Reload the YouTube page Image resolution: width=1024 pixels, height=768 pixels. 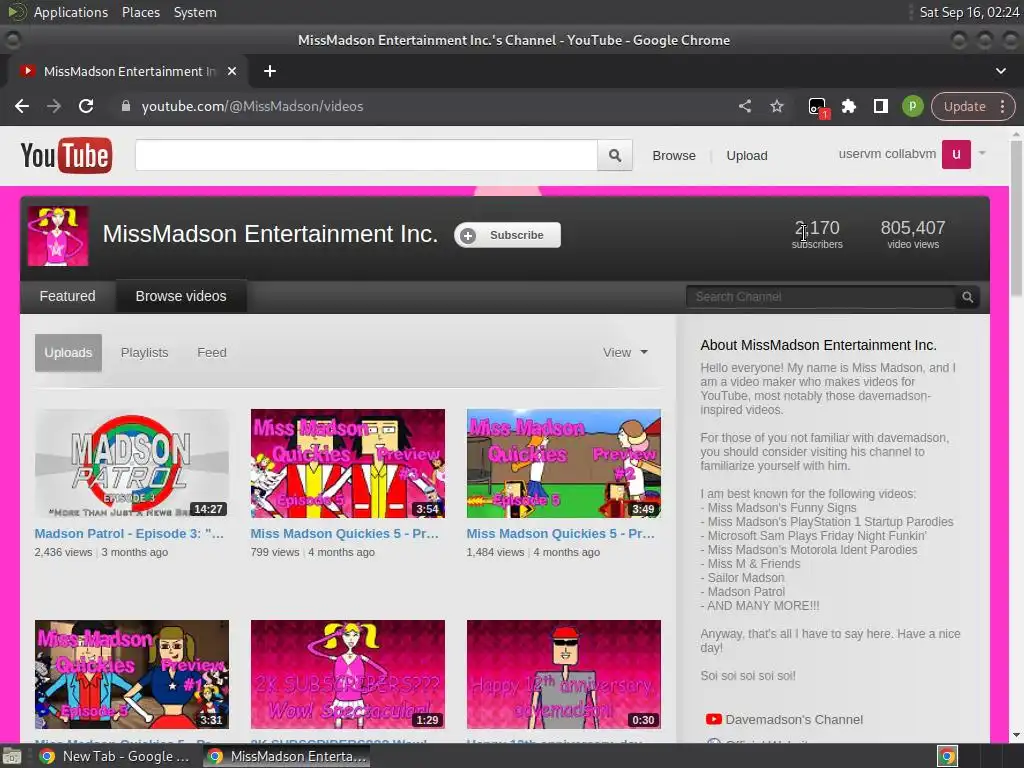tap(86, 106)
